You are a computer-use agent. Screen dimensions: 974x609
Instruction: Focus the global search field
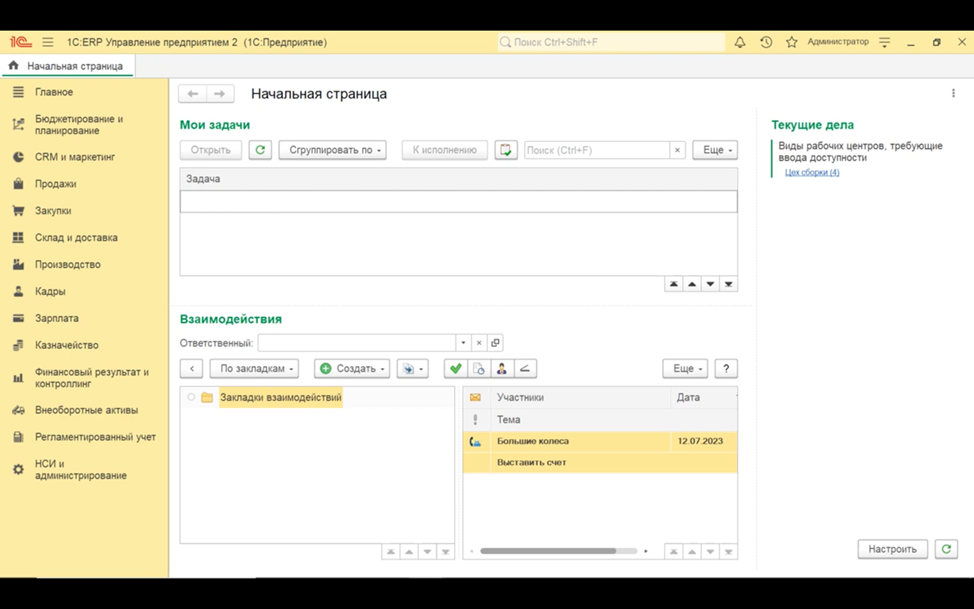(611, 42)
